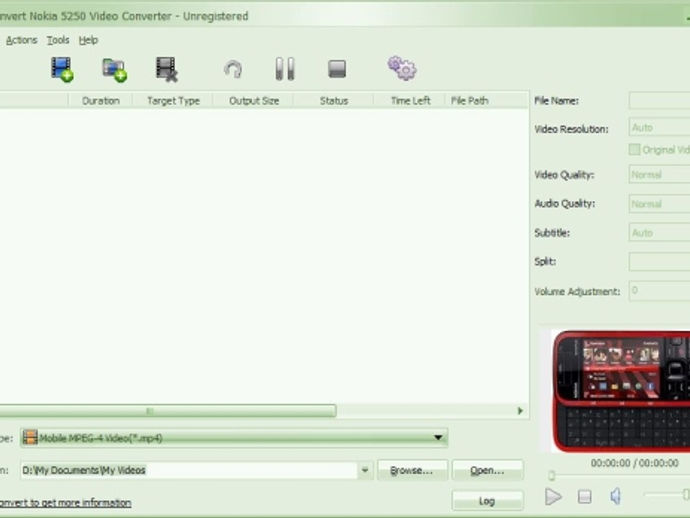The width and height of the screenshot is (690, 518).
Task: Click the Split field
Action: [660, 261]
